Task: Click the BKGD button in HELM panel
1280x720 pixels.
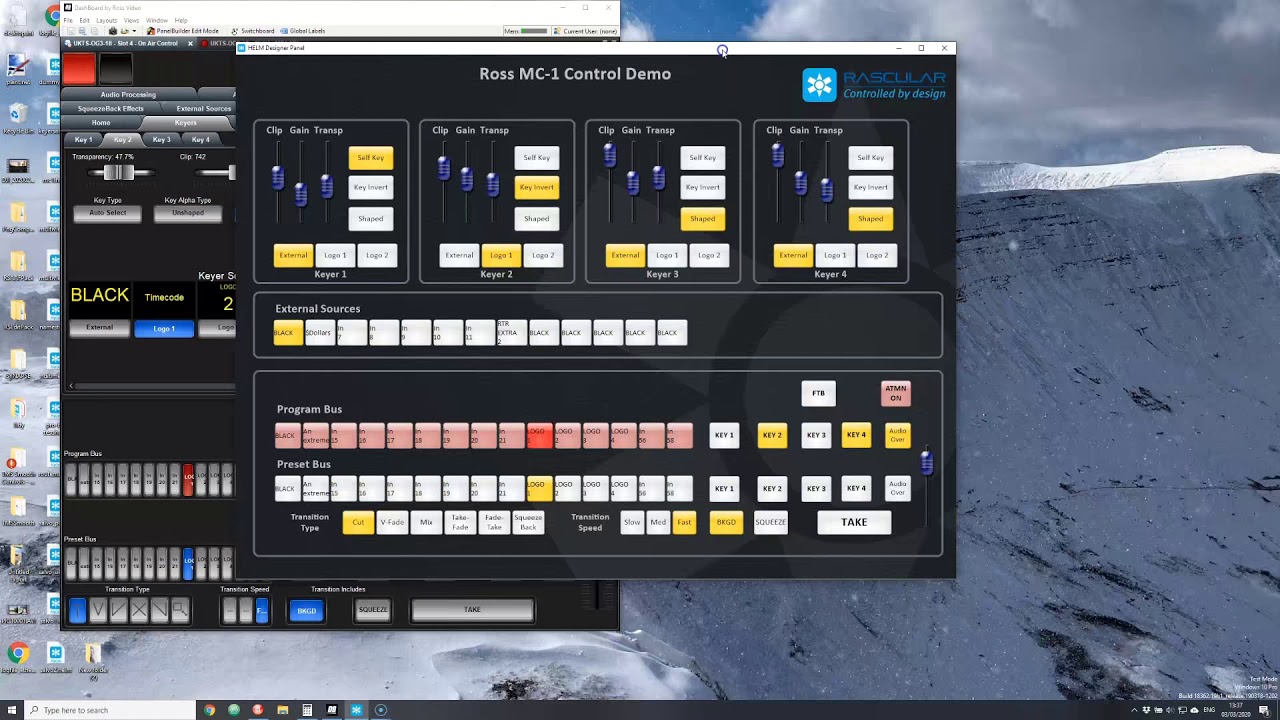Action: [726, 522]
